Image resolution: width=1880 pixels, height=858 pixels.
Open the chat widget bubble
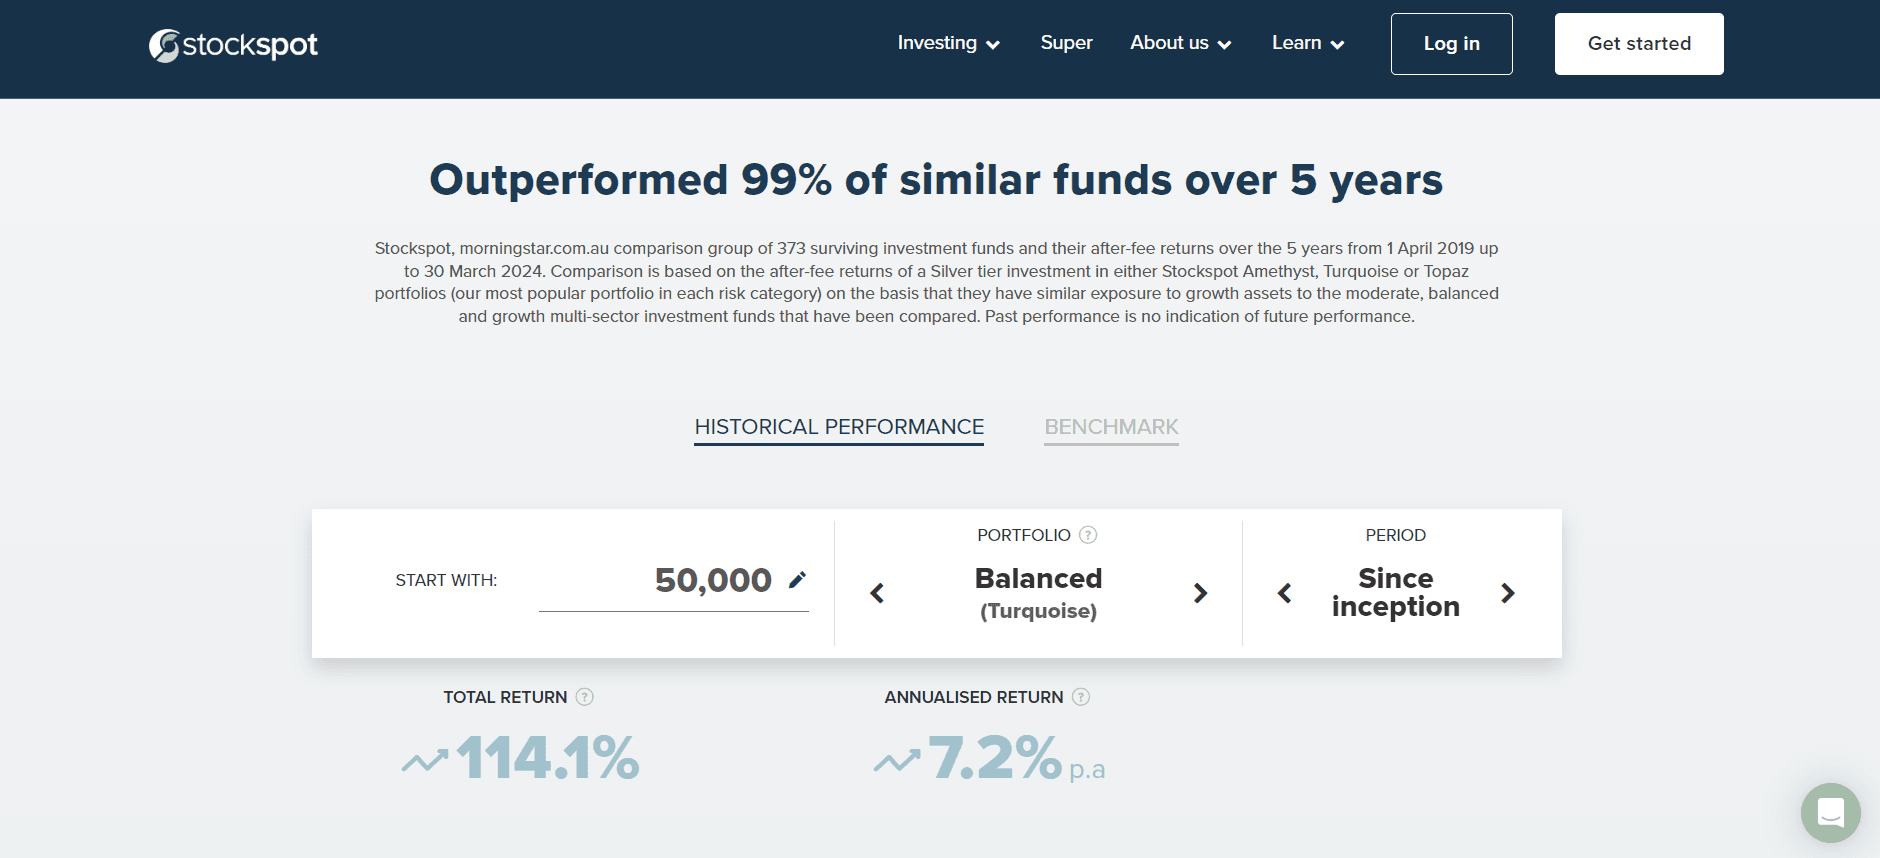1830,812
